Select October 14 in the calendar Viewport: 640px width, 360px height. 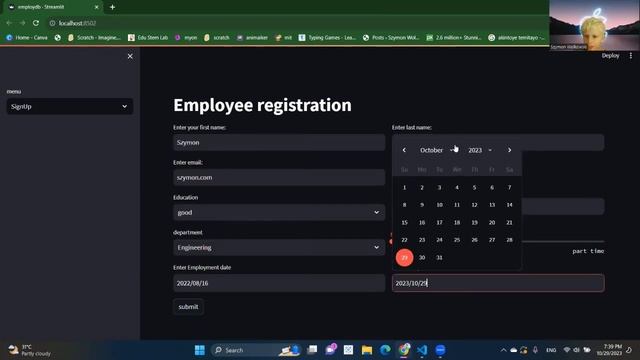coord(509,205)
